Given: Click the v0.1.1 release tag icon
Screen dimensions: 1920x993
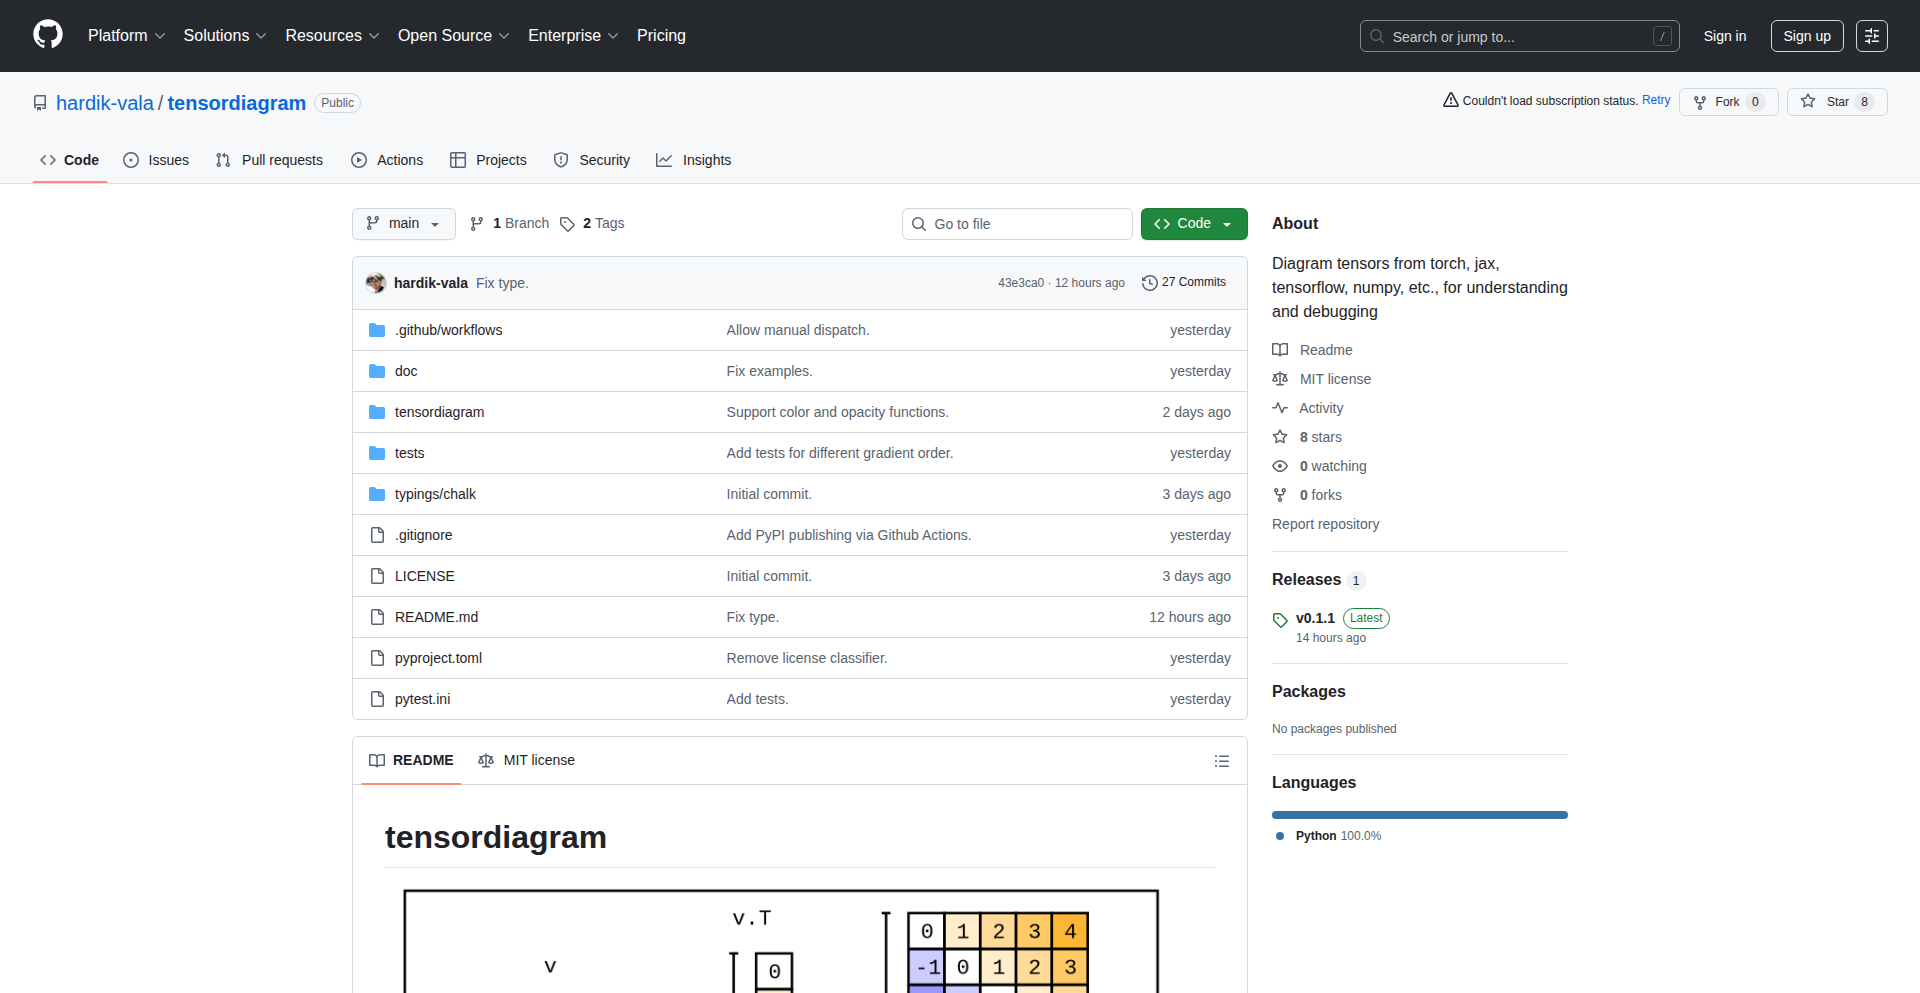Looking at the screenshot, I should tap(1280, 619).
